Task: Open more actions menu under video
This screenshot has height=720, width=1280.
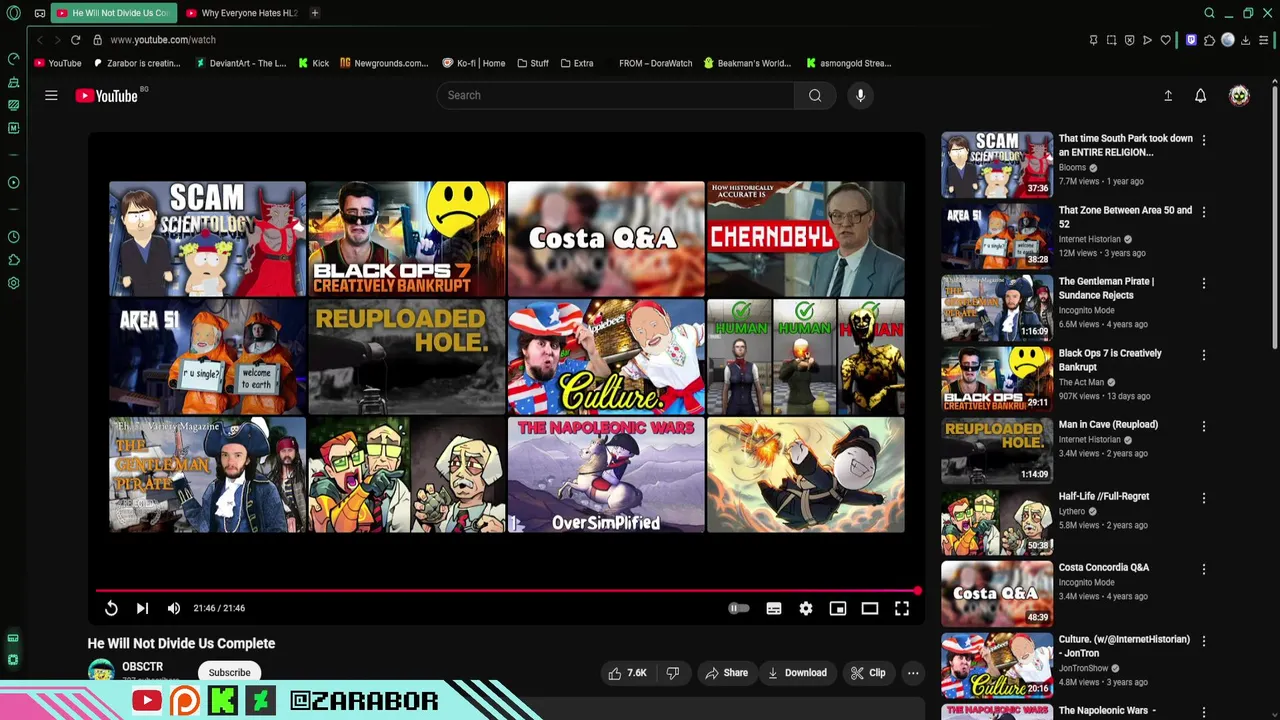Action: coord(913,673)
